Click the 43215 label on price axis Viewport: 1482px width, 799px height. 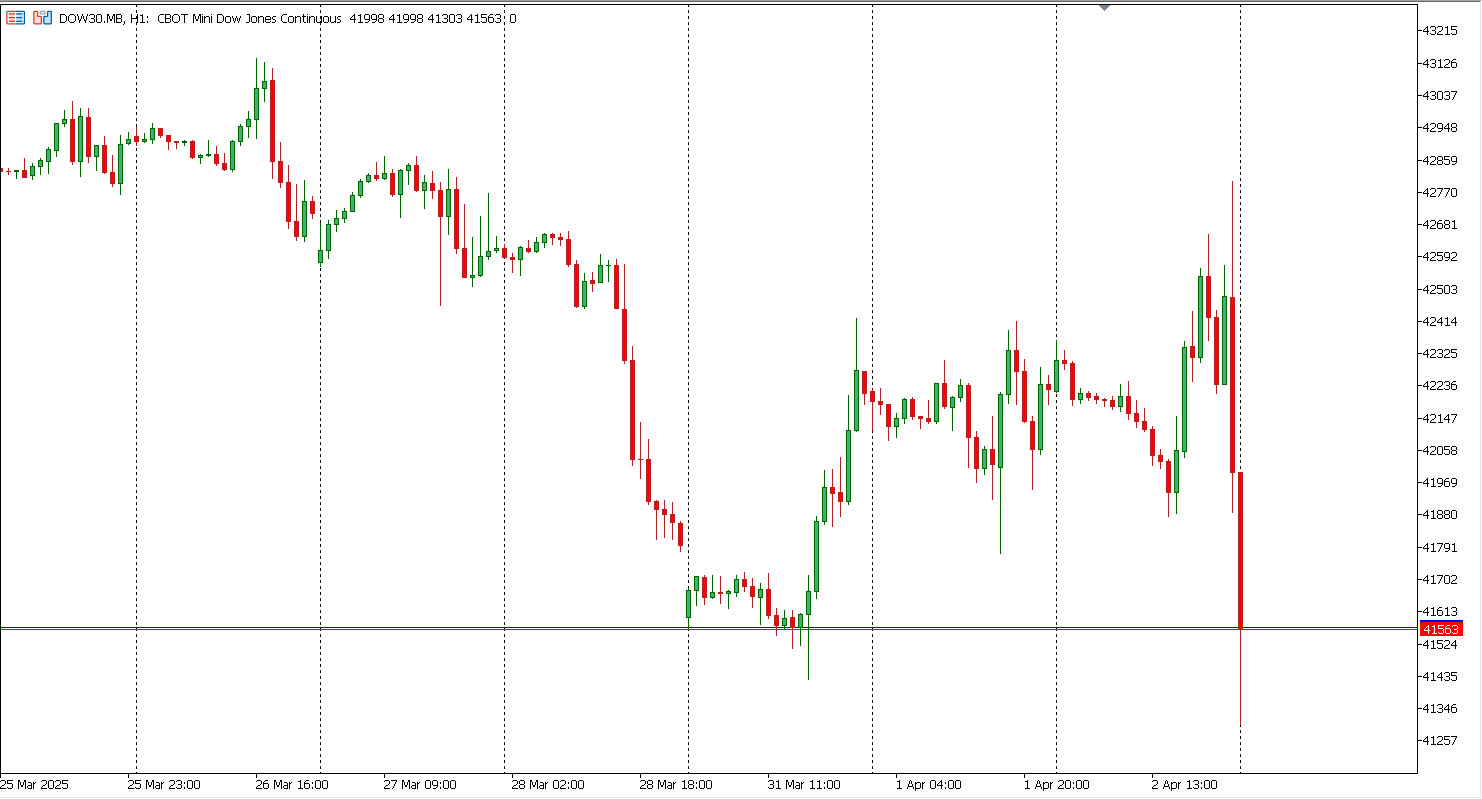pos(1441,31)
